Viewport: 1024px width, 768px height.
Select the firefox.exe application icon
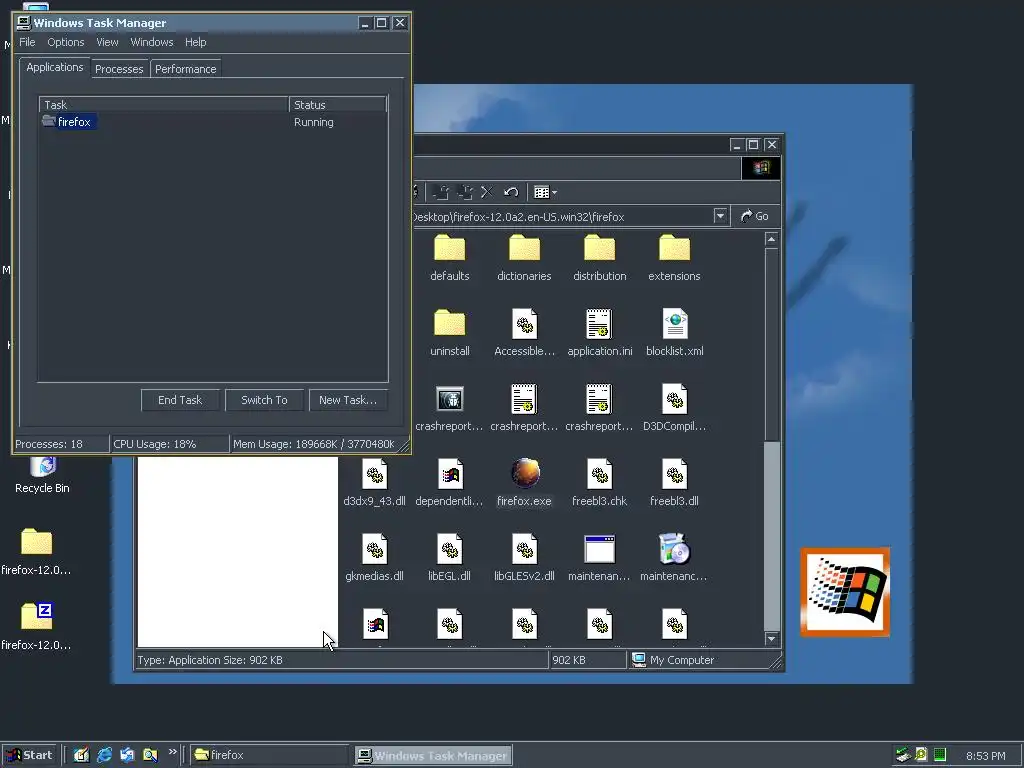tap(524, 483)
